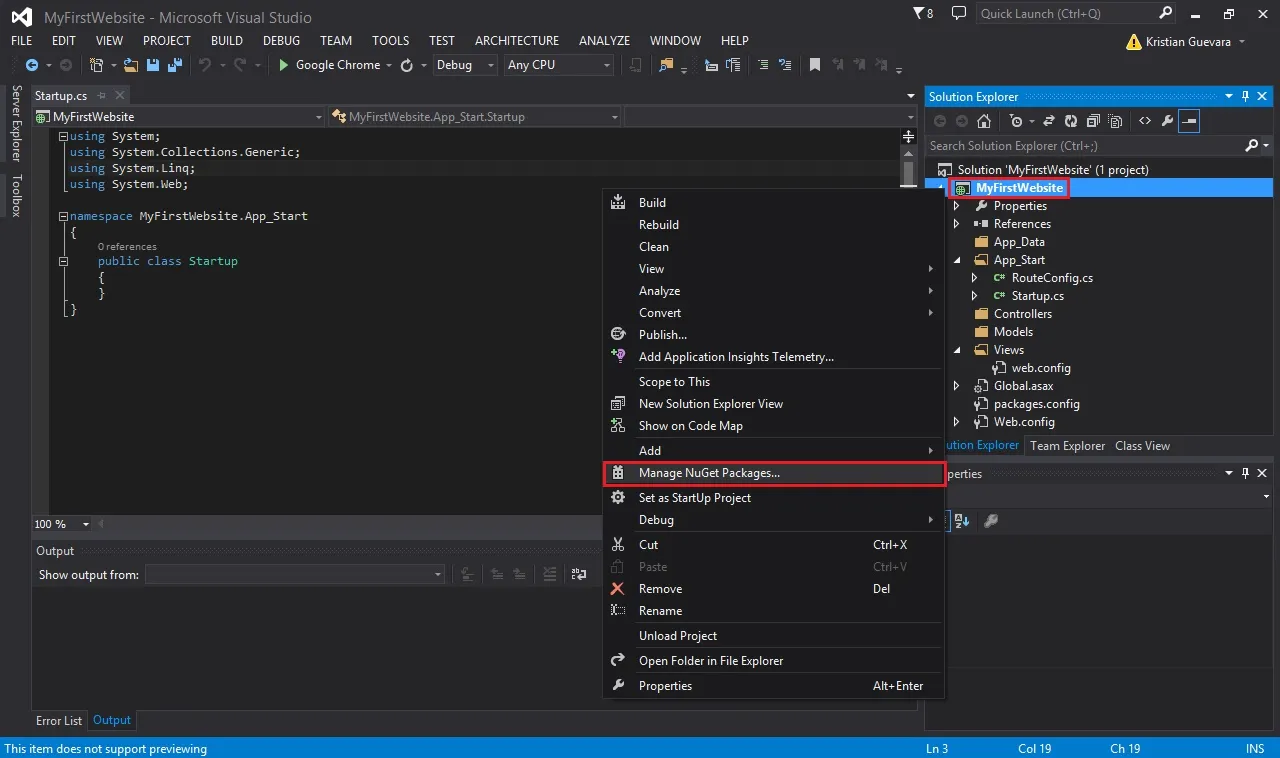The height and width of the screenshot is (758, 1280).
Task: Select Startup.cs in Solution Explorer
Action: click(1037, 296)
